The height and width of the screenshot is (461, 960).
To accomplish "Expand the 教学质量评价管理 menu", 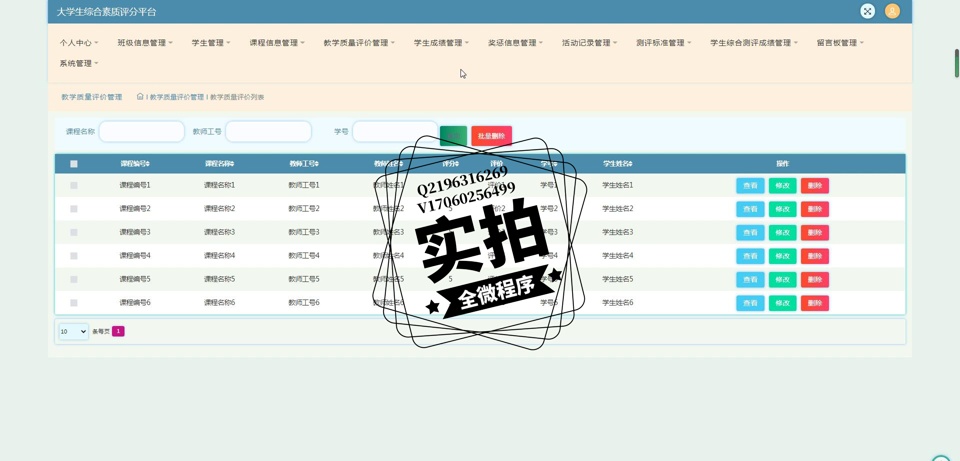I will point(359,43).
